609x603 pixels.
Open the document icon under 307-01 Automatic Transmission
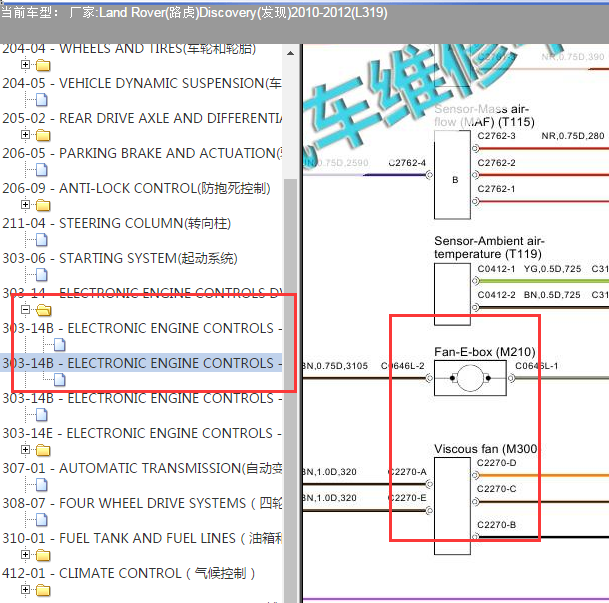coord(42,484)
